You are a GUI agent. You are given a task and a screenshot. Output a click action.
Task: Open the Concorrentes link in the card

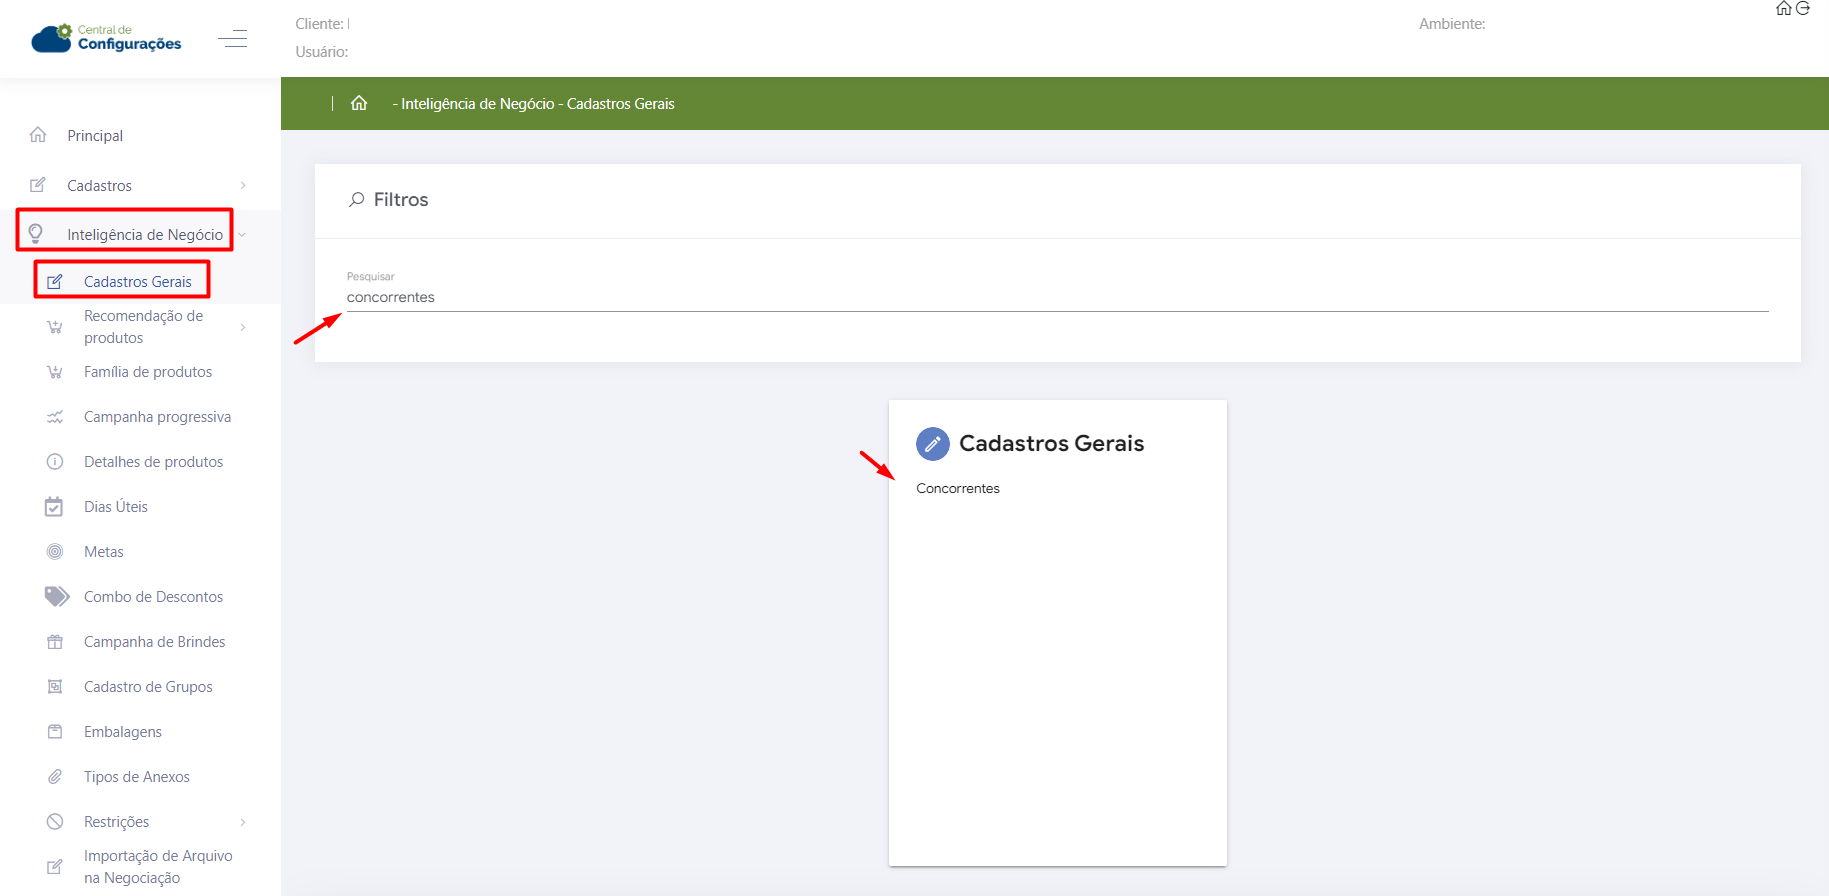pos(958,489)
